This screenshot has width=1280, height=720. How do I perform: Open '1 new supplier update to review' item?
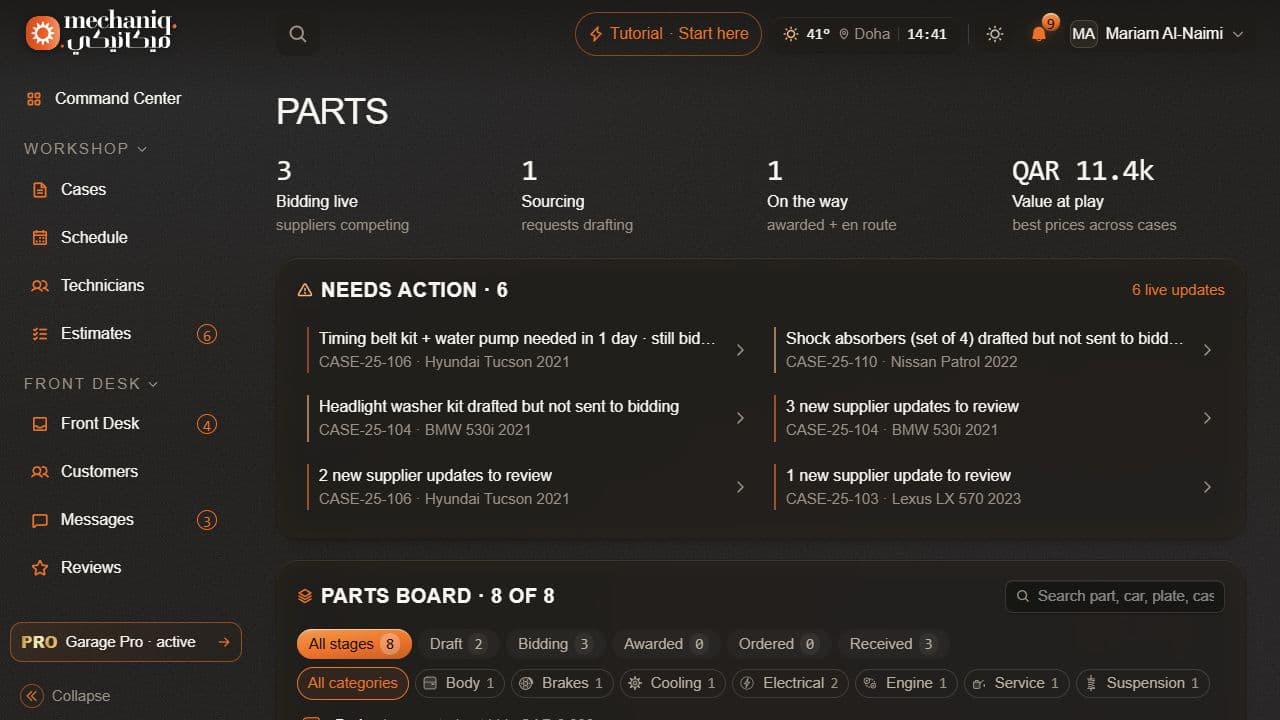tap(996, 487)
